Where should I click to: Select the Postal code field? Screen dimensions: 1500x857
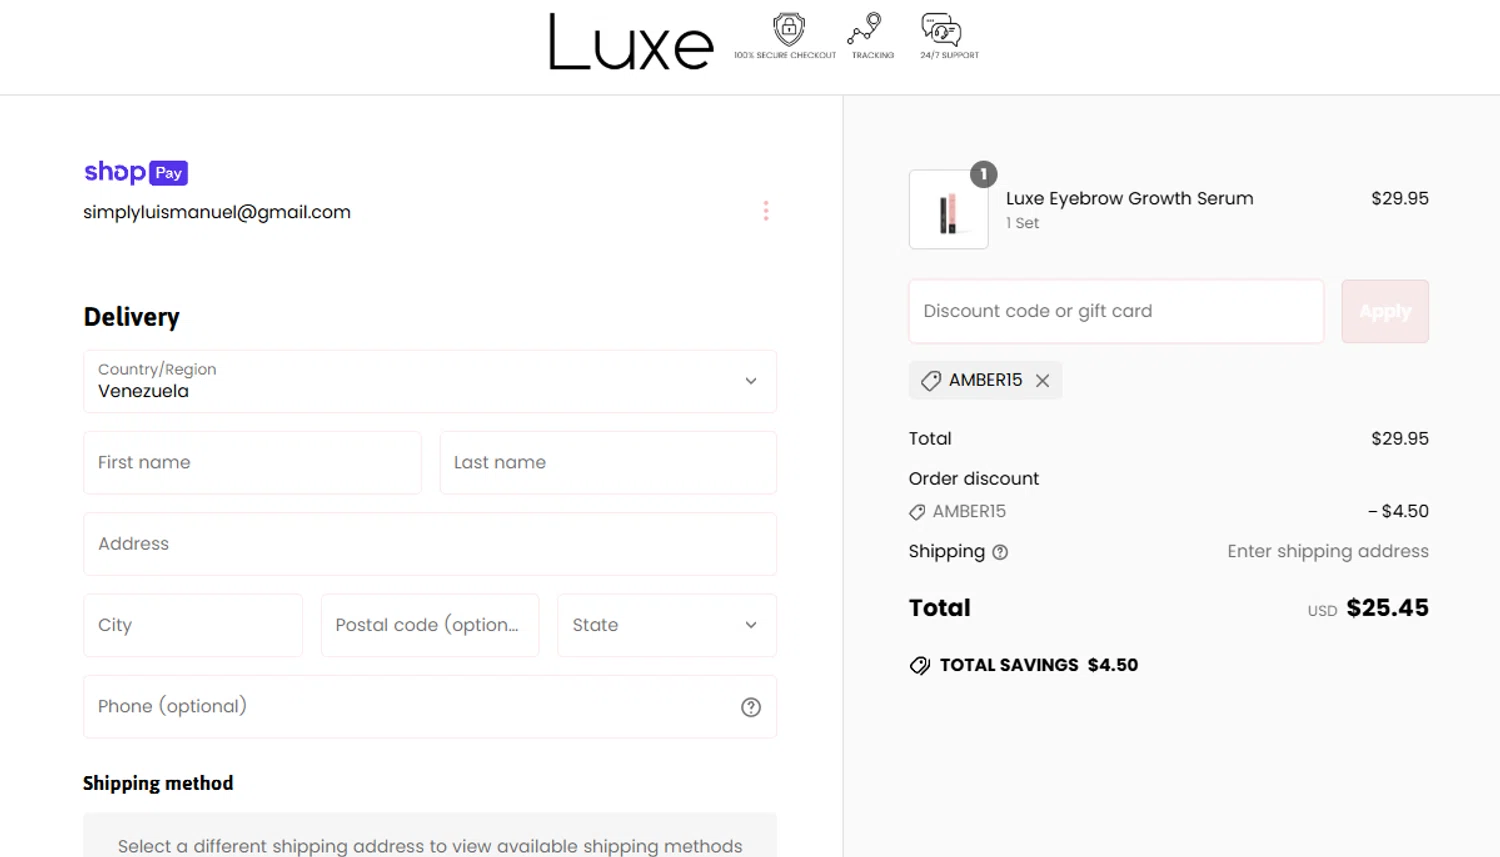pyautogui.click(x=430, y=625)
